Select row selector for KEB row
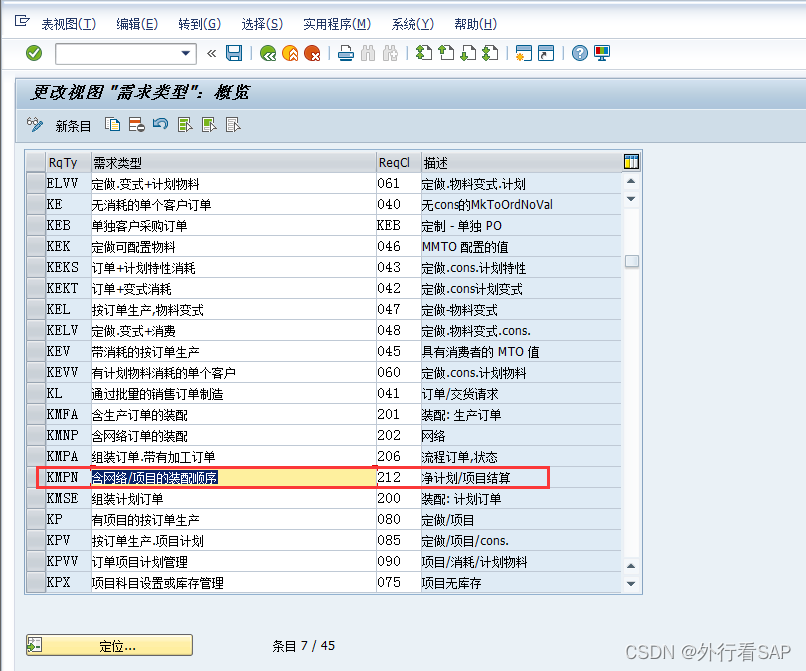Image resolution: width=806 pixels, height=671 pixels. (x=36, y=226)
